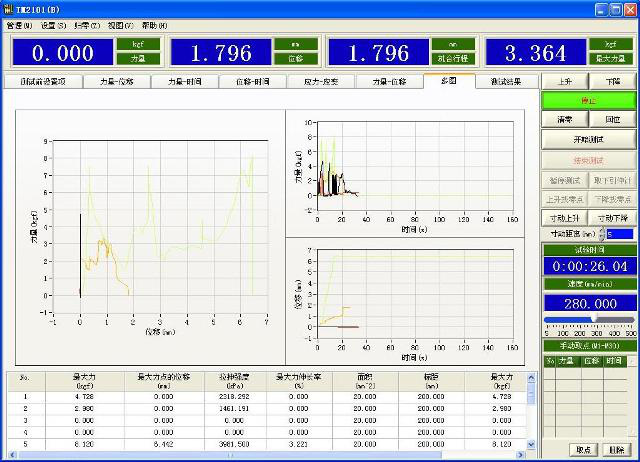Click the 寸动下降 jog-down button
The image size is (640, 462).
pos(613,217)
